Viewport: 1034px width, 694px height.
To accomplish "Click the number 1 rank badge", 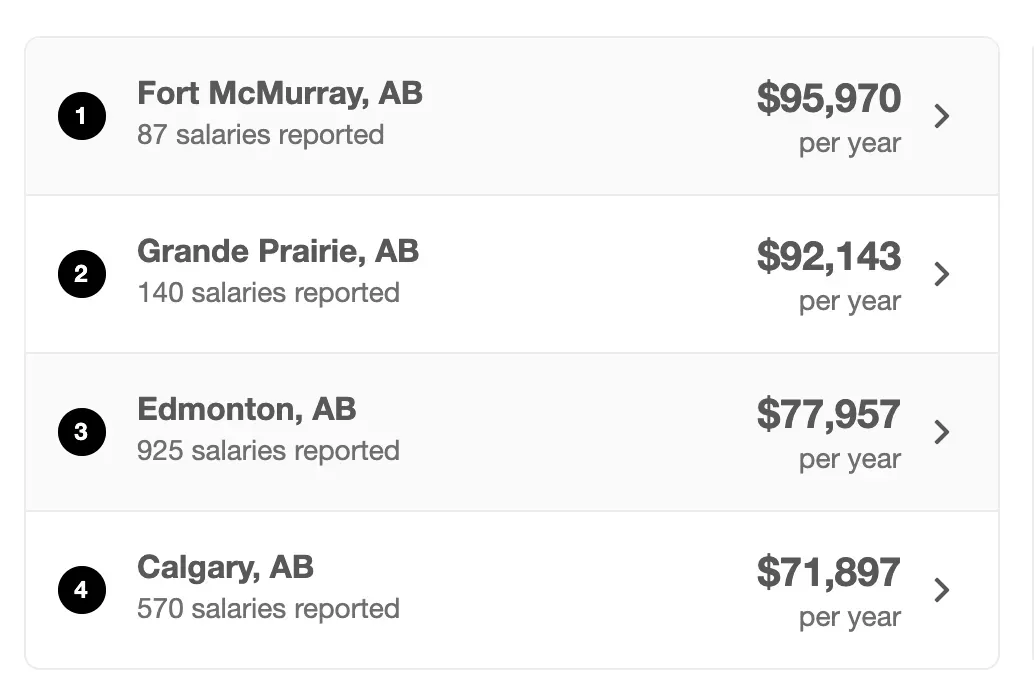I will pyautogui.click(x=82, y=116).
